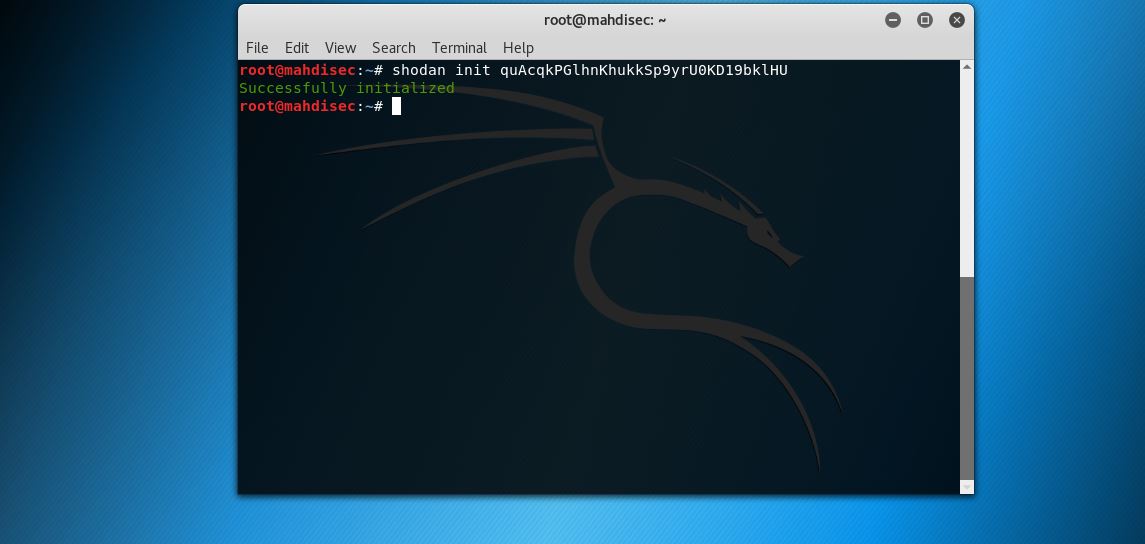This screenshot has height=544, width=1145.
Task: Close the root@mahdisec terminal window
Action: pos(957,20)
